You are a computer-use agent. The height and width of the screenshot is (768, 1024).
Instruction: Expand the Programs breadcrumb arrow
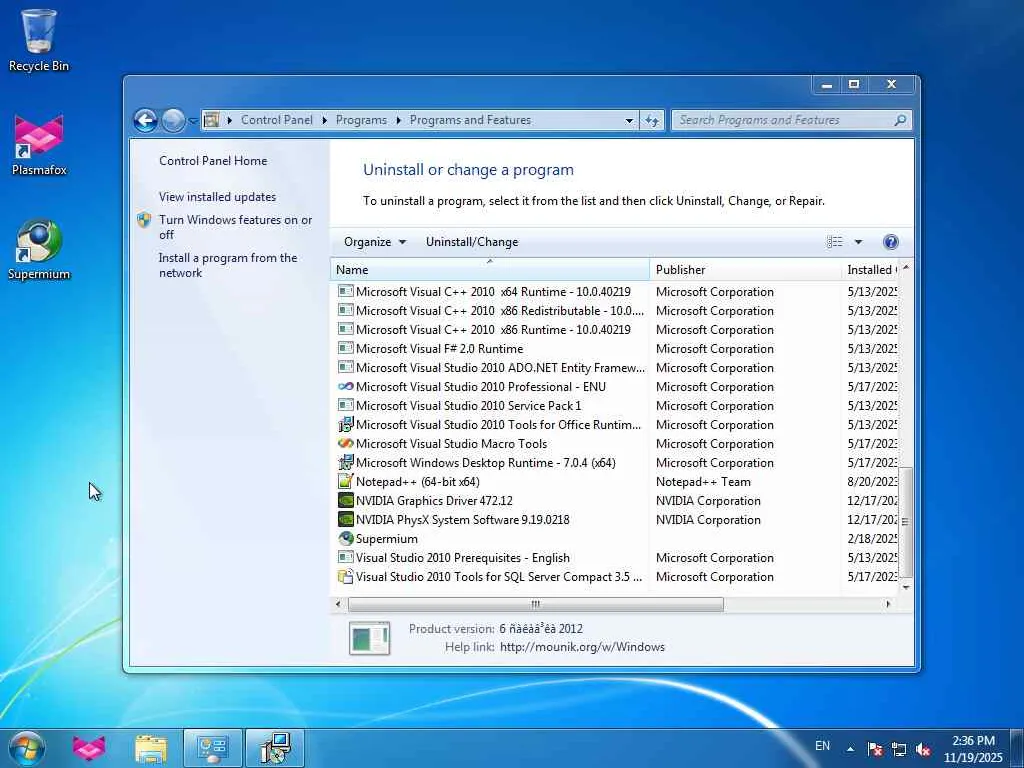coord(398,120)
